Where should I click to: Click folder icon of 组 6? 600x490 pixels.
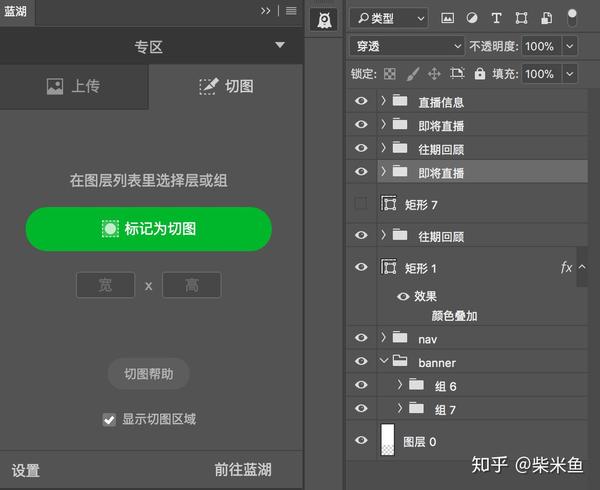coord(416,384)
